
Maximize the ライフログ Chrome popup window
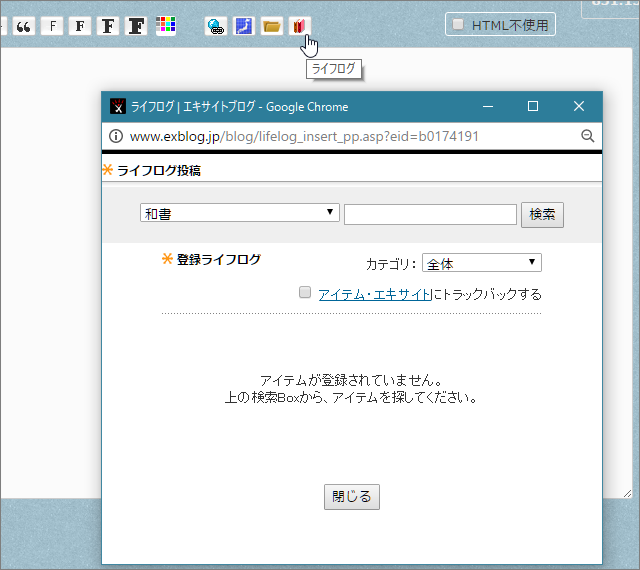click(533, 106)
